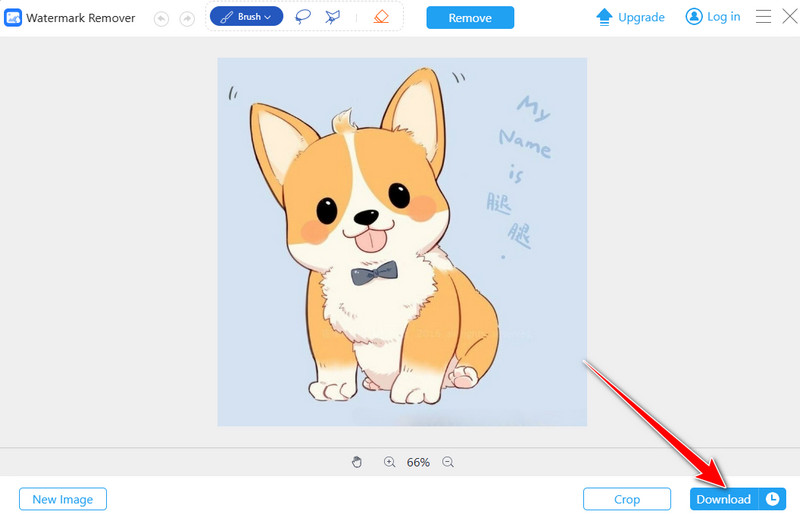800x518 pixels.
Task: Zoom in on the image
Action: click(x=389, y=462)
